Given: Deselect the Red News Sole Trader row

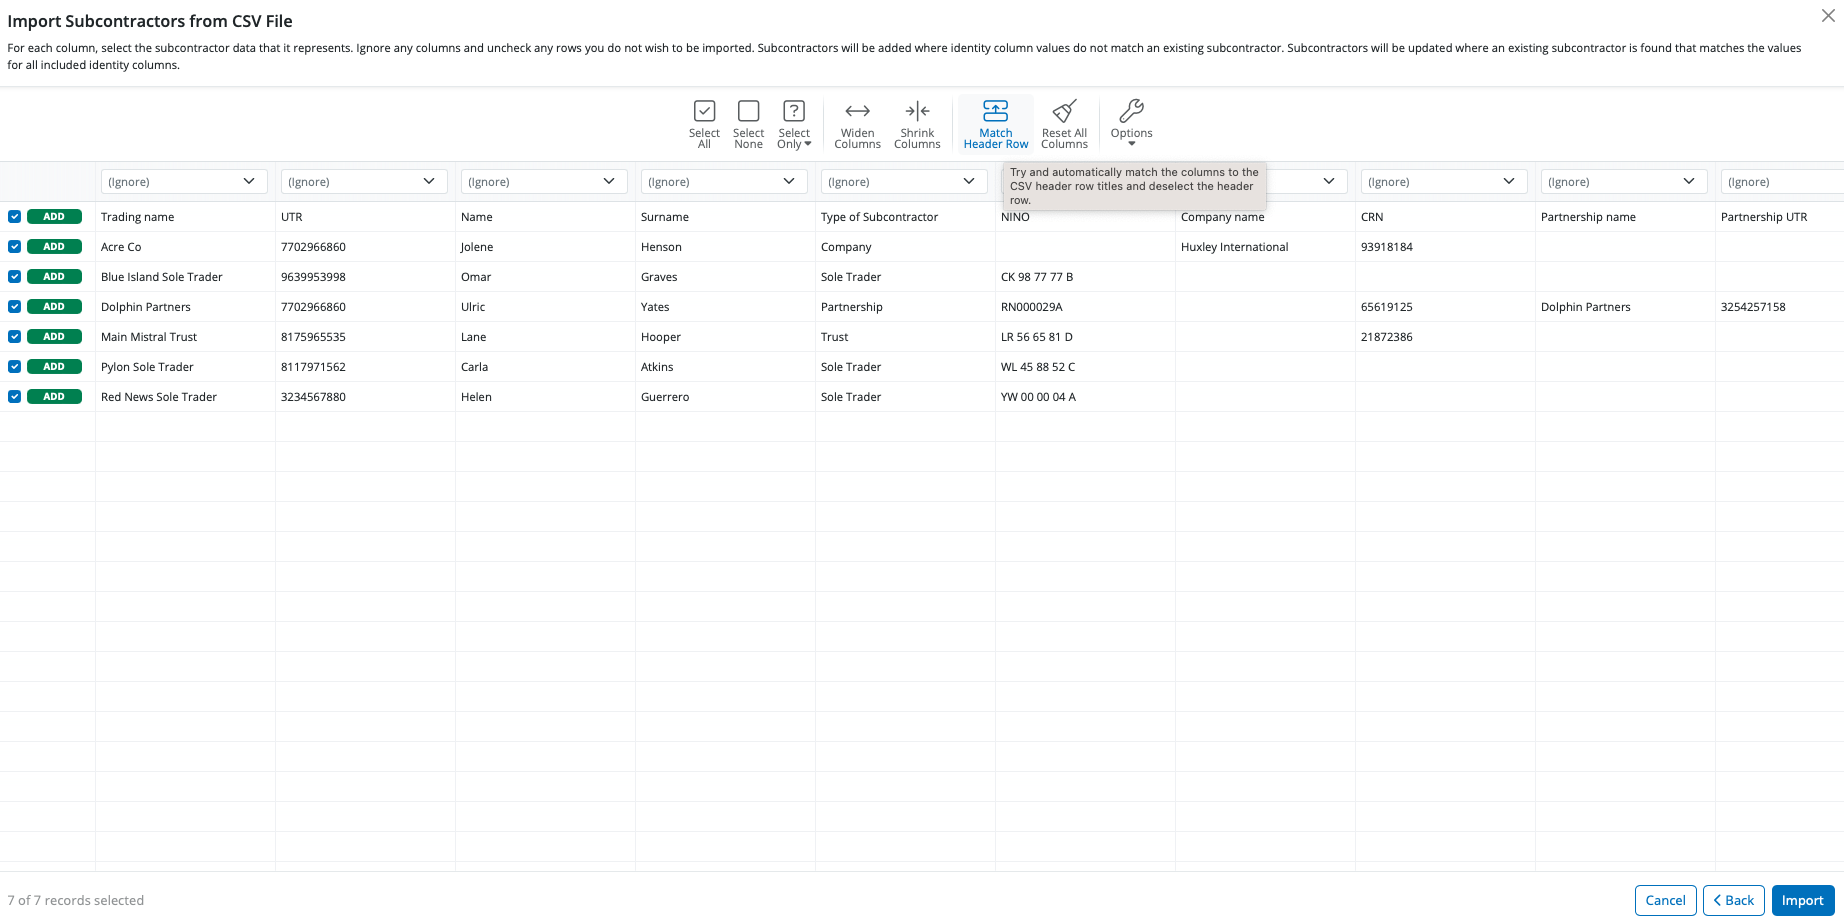Looking at the screenshot, I should tap(15, 397).
